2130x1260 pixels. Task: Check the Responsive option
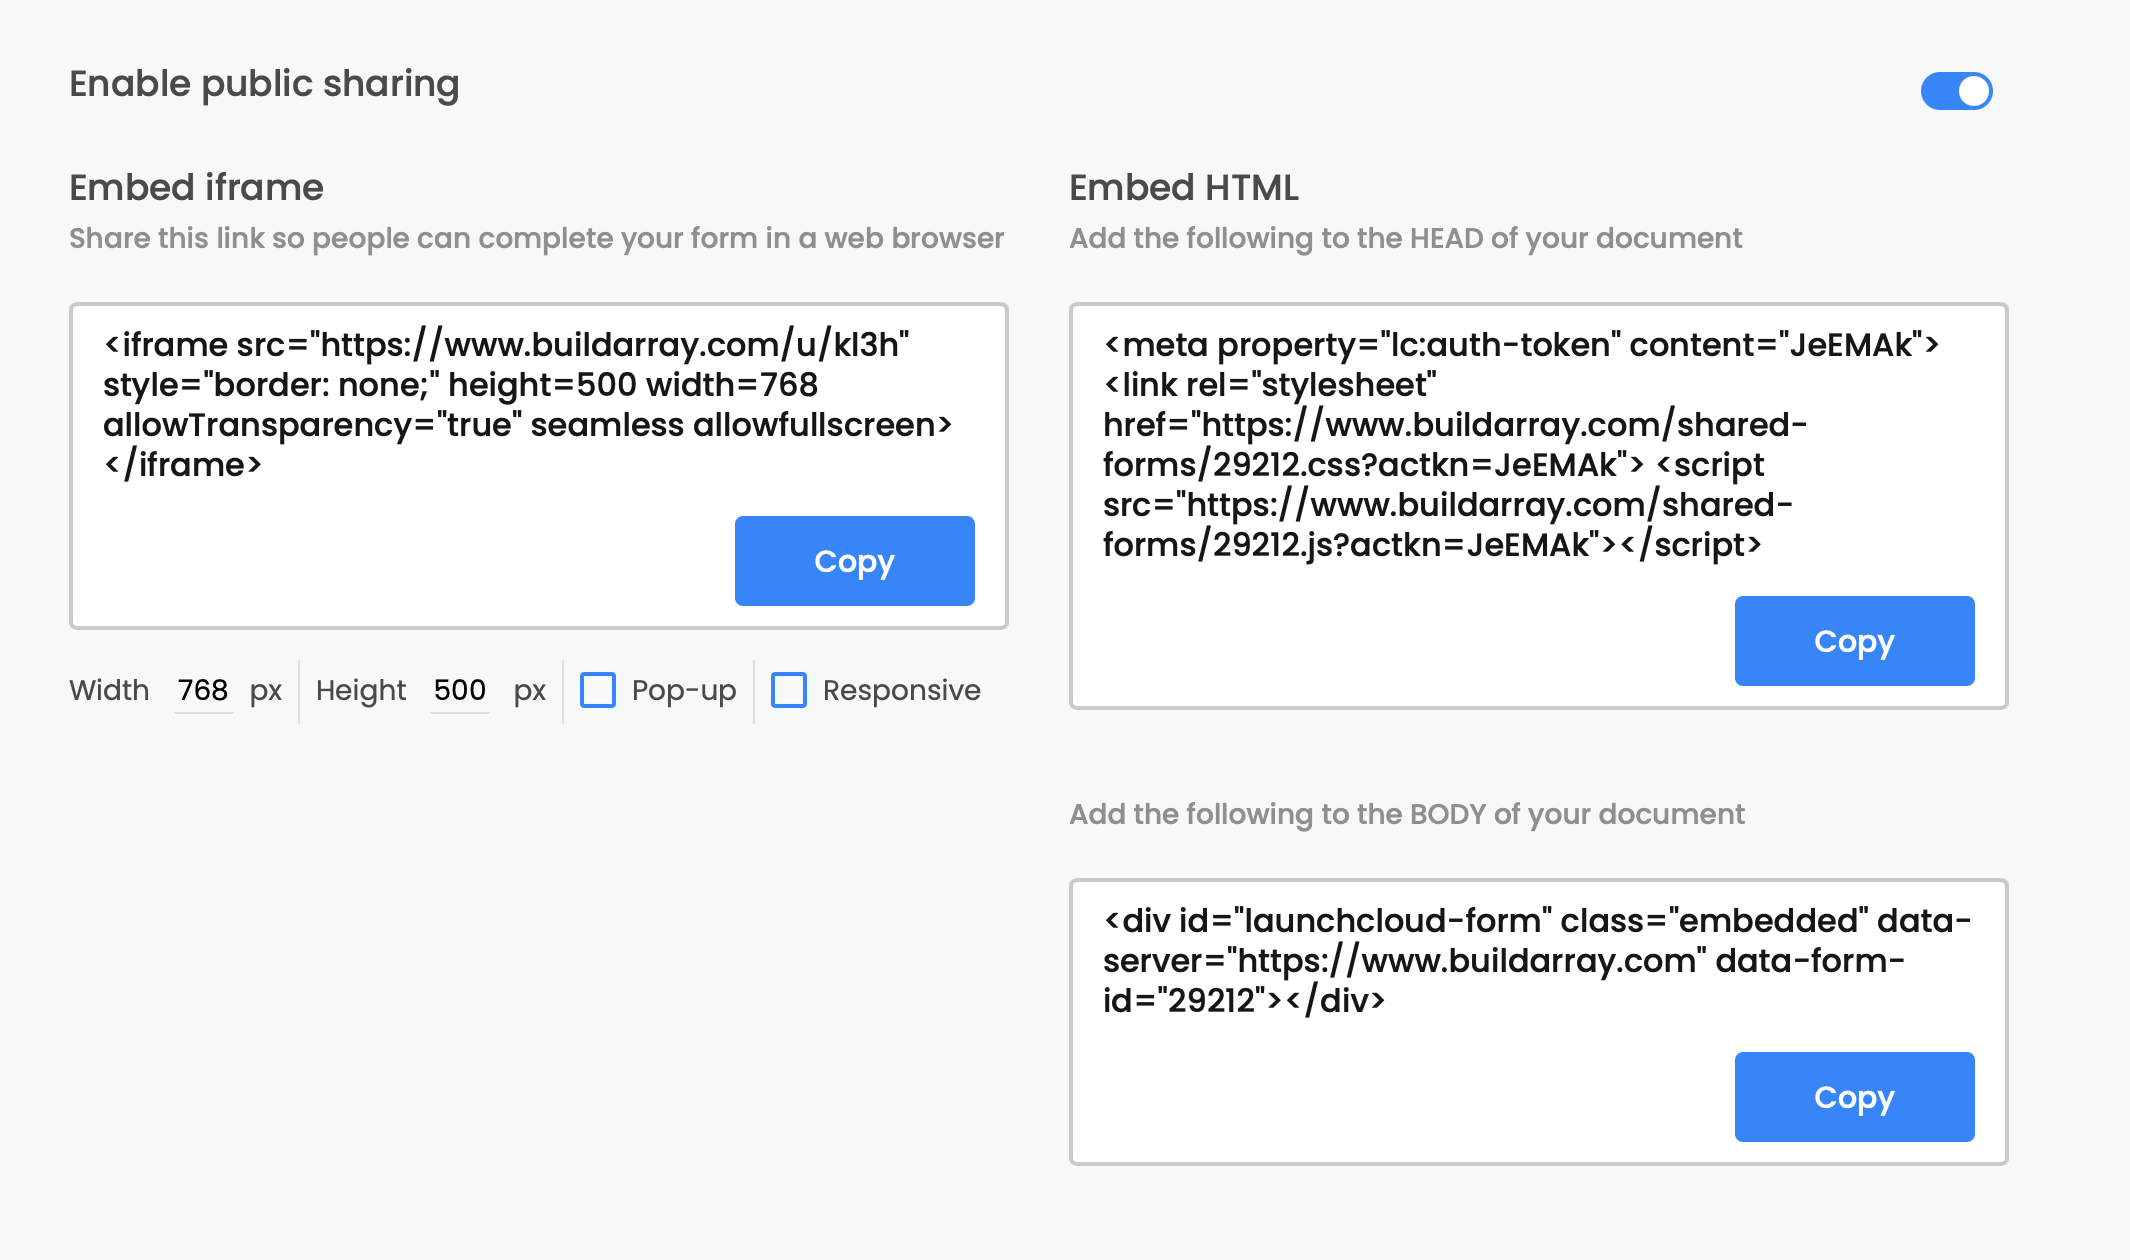[789, 690]
